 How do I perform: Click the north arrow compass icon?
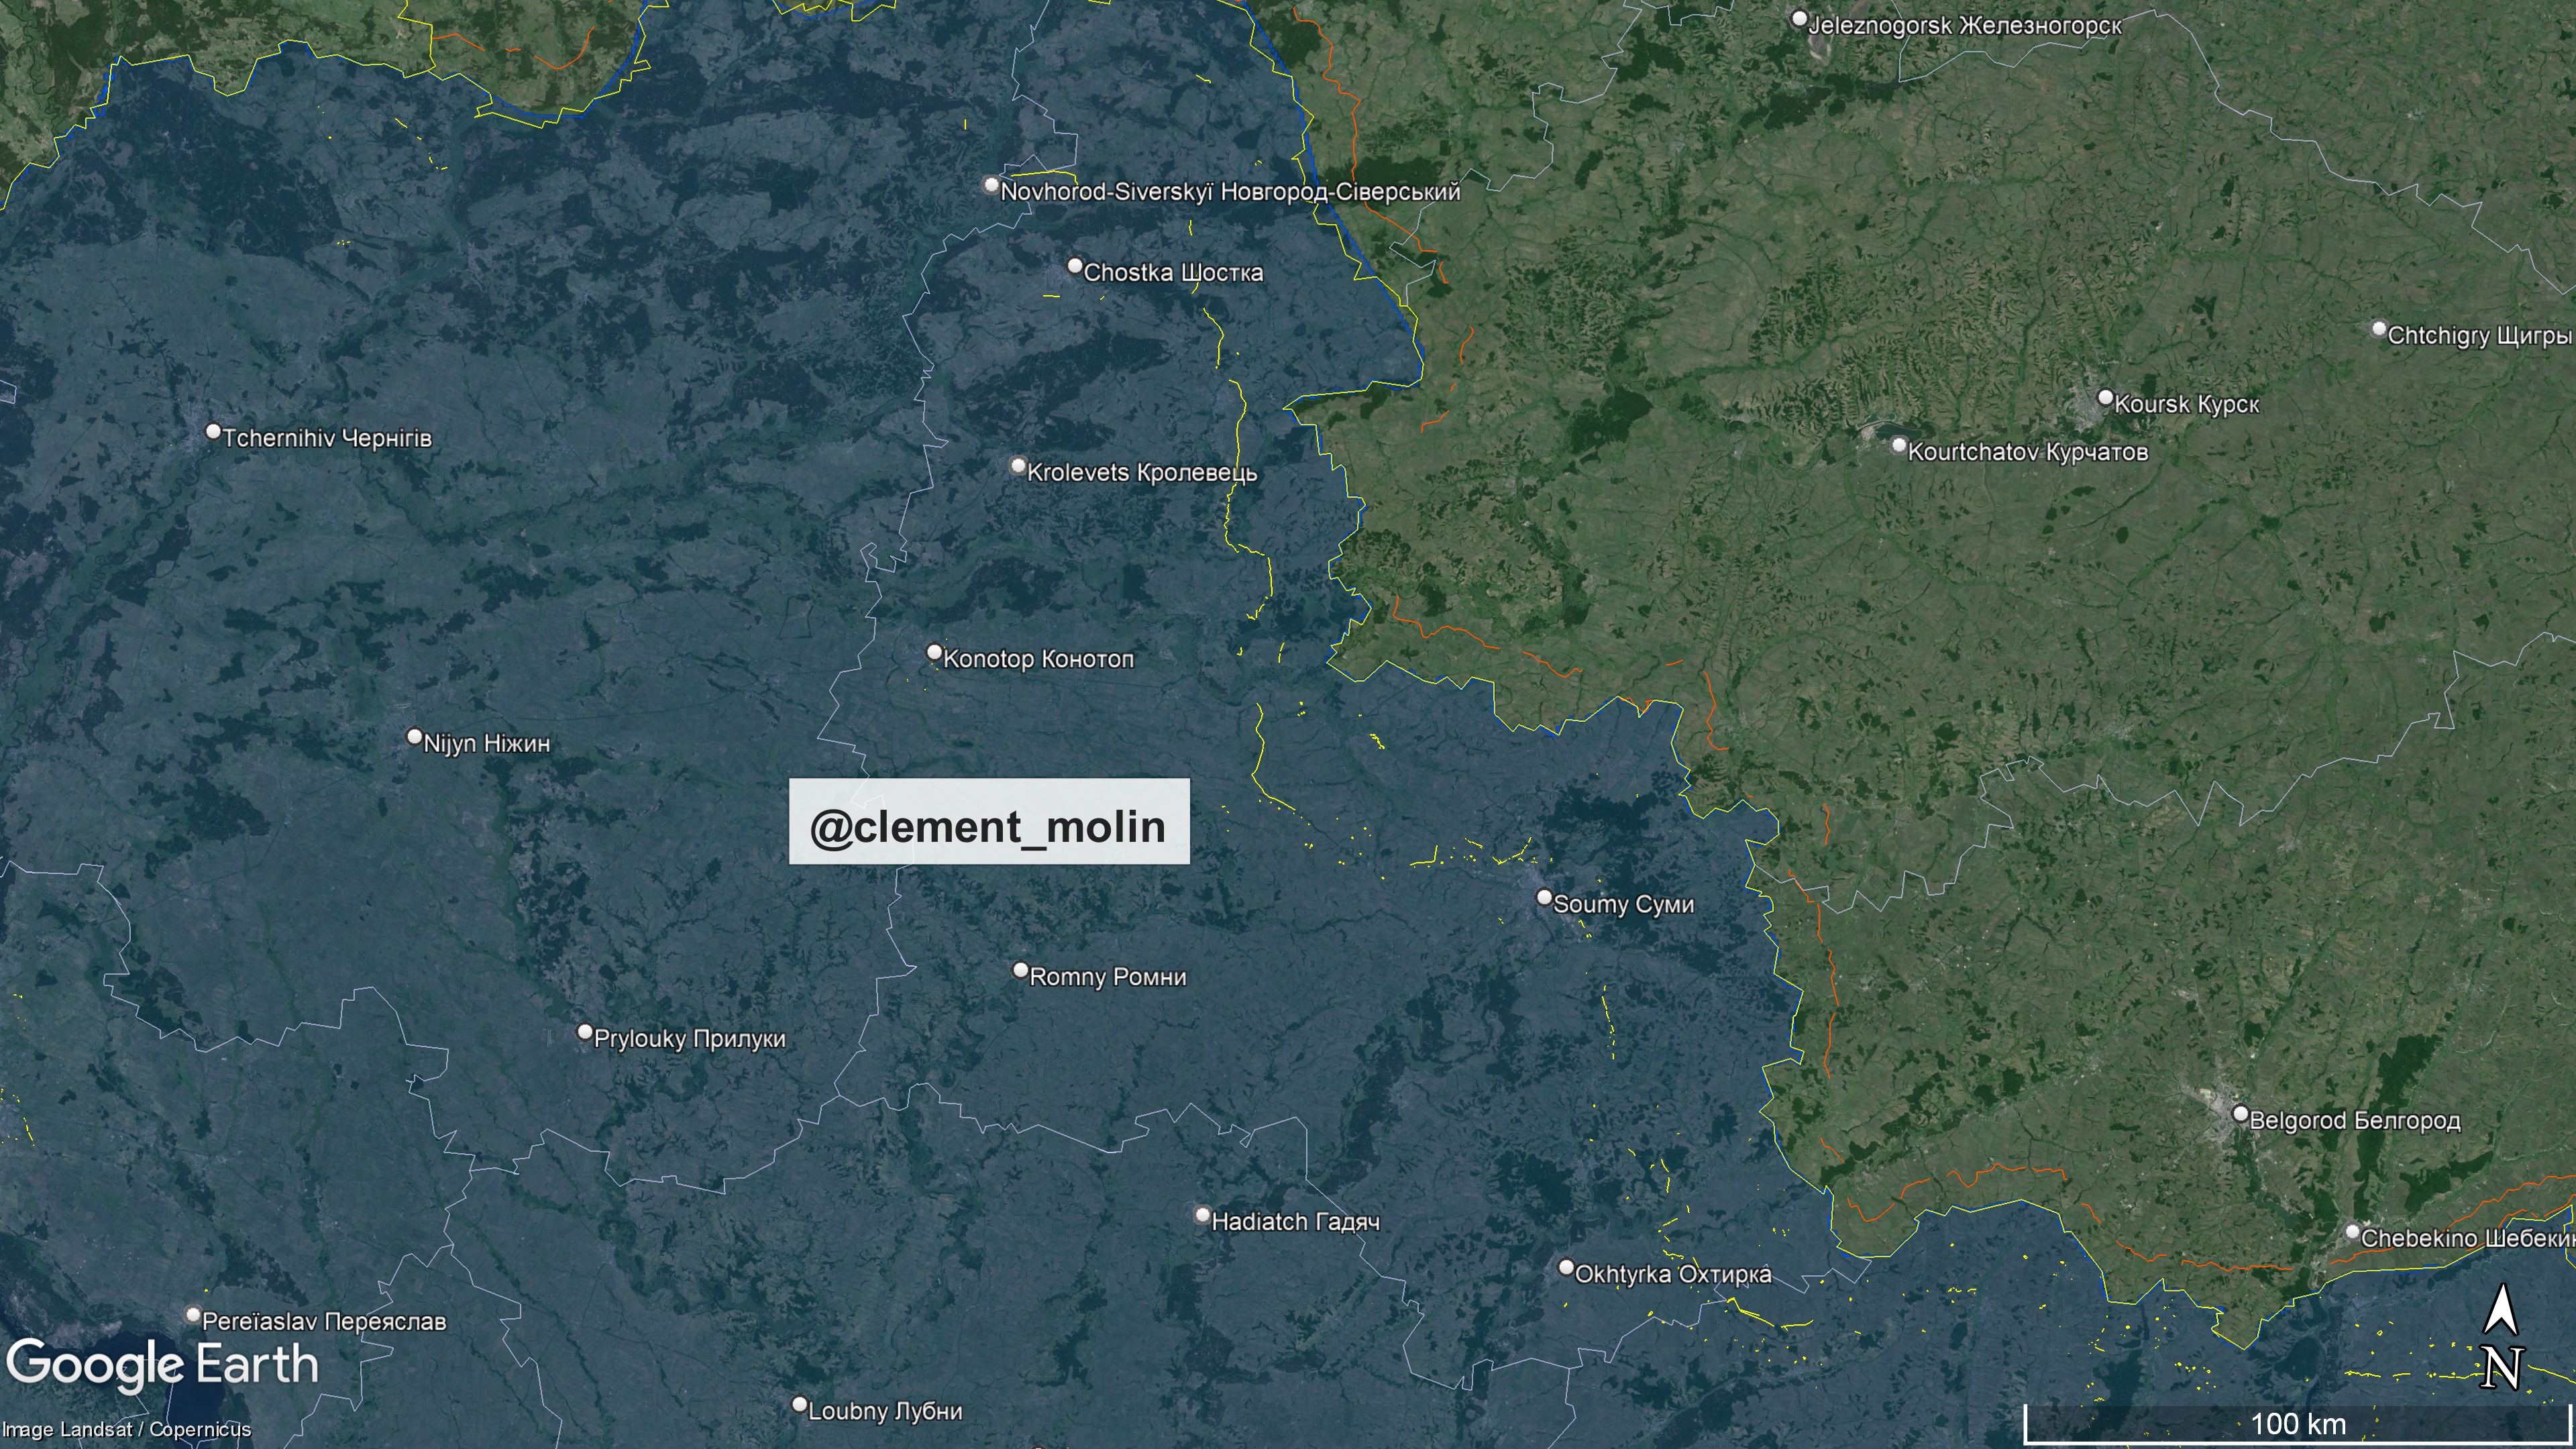(2501, 1337)
